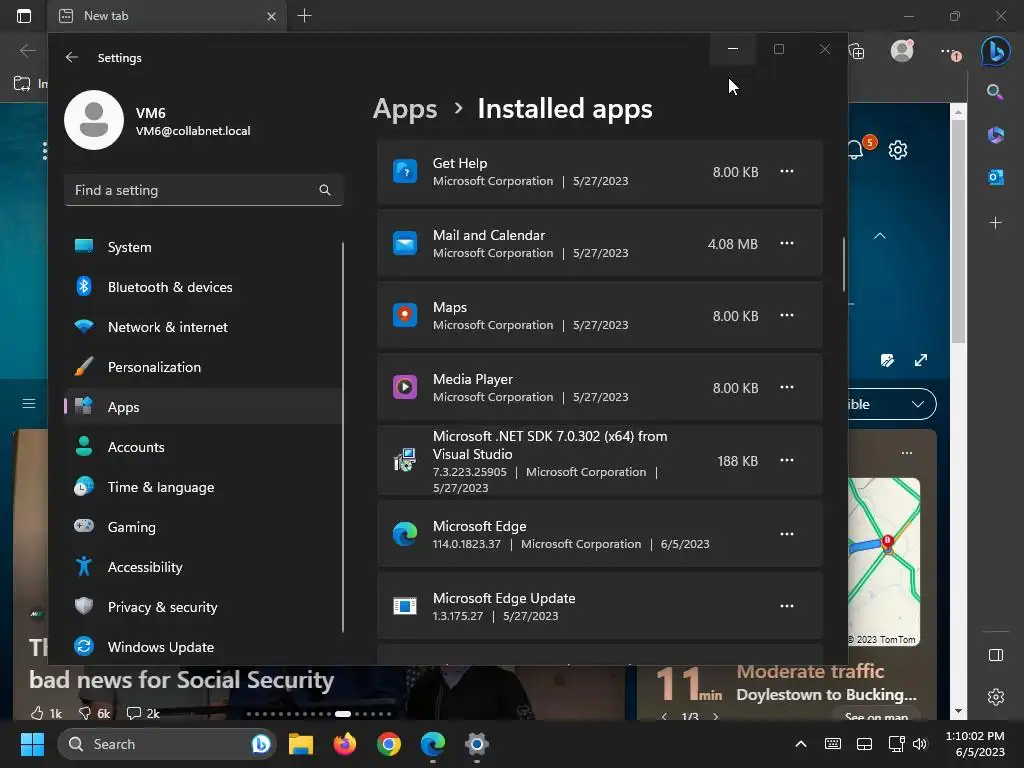
Task: Open a new Edge browser tab
Action: click(304, 16)
